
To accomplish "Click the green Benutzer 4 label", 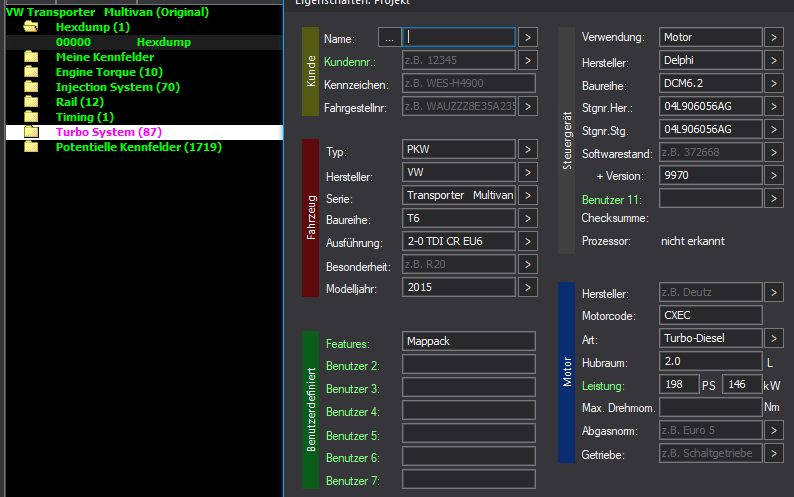I will pos(353,412).
